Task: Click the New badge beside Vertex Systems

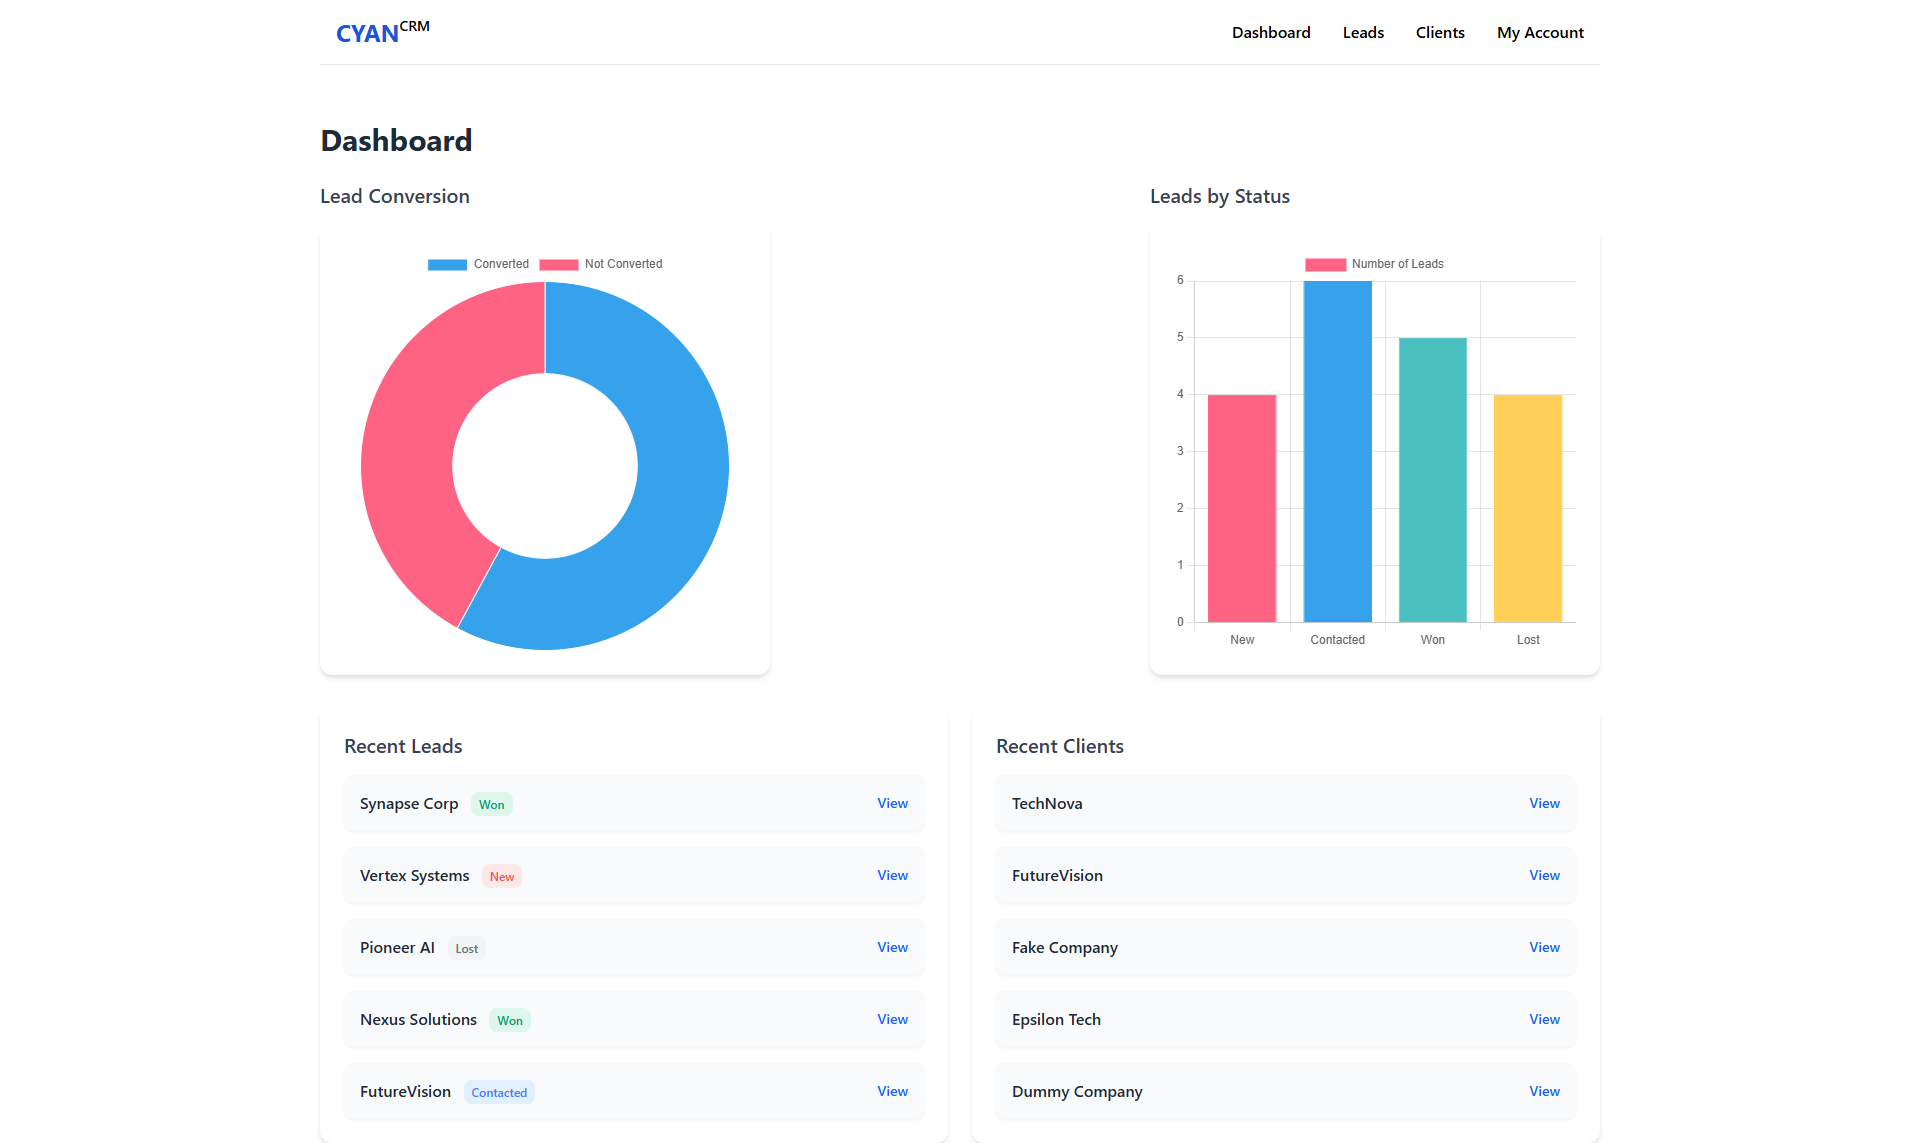Action: (502, 876)
